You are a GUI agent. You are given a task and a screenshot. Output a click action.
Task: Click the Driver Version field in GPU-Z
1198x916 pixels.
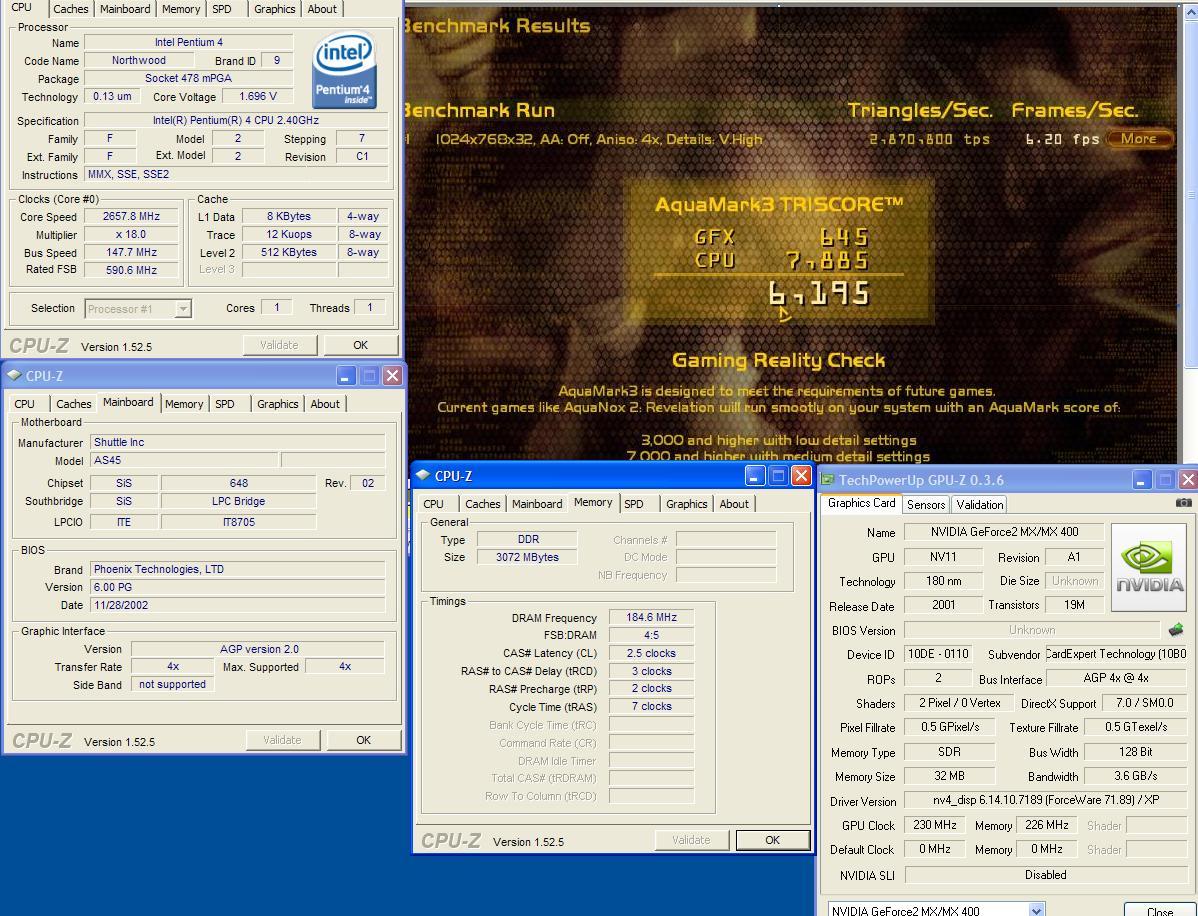click(x=1046, y=801)
